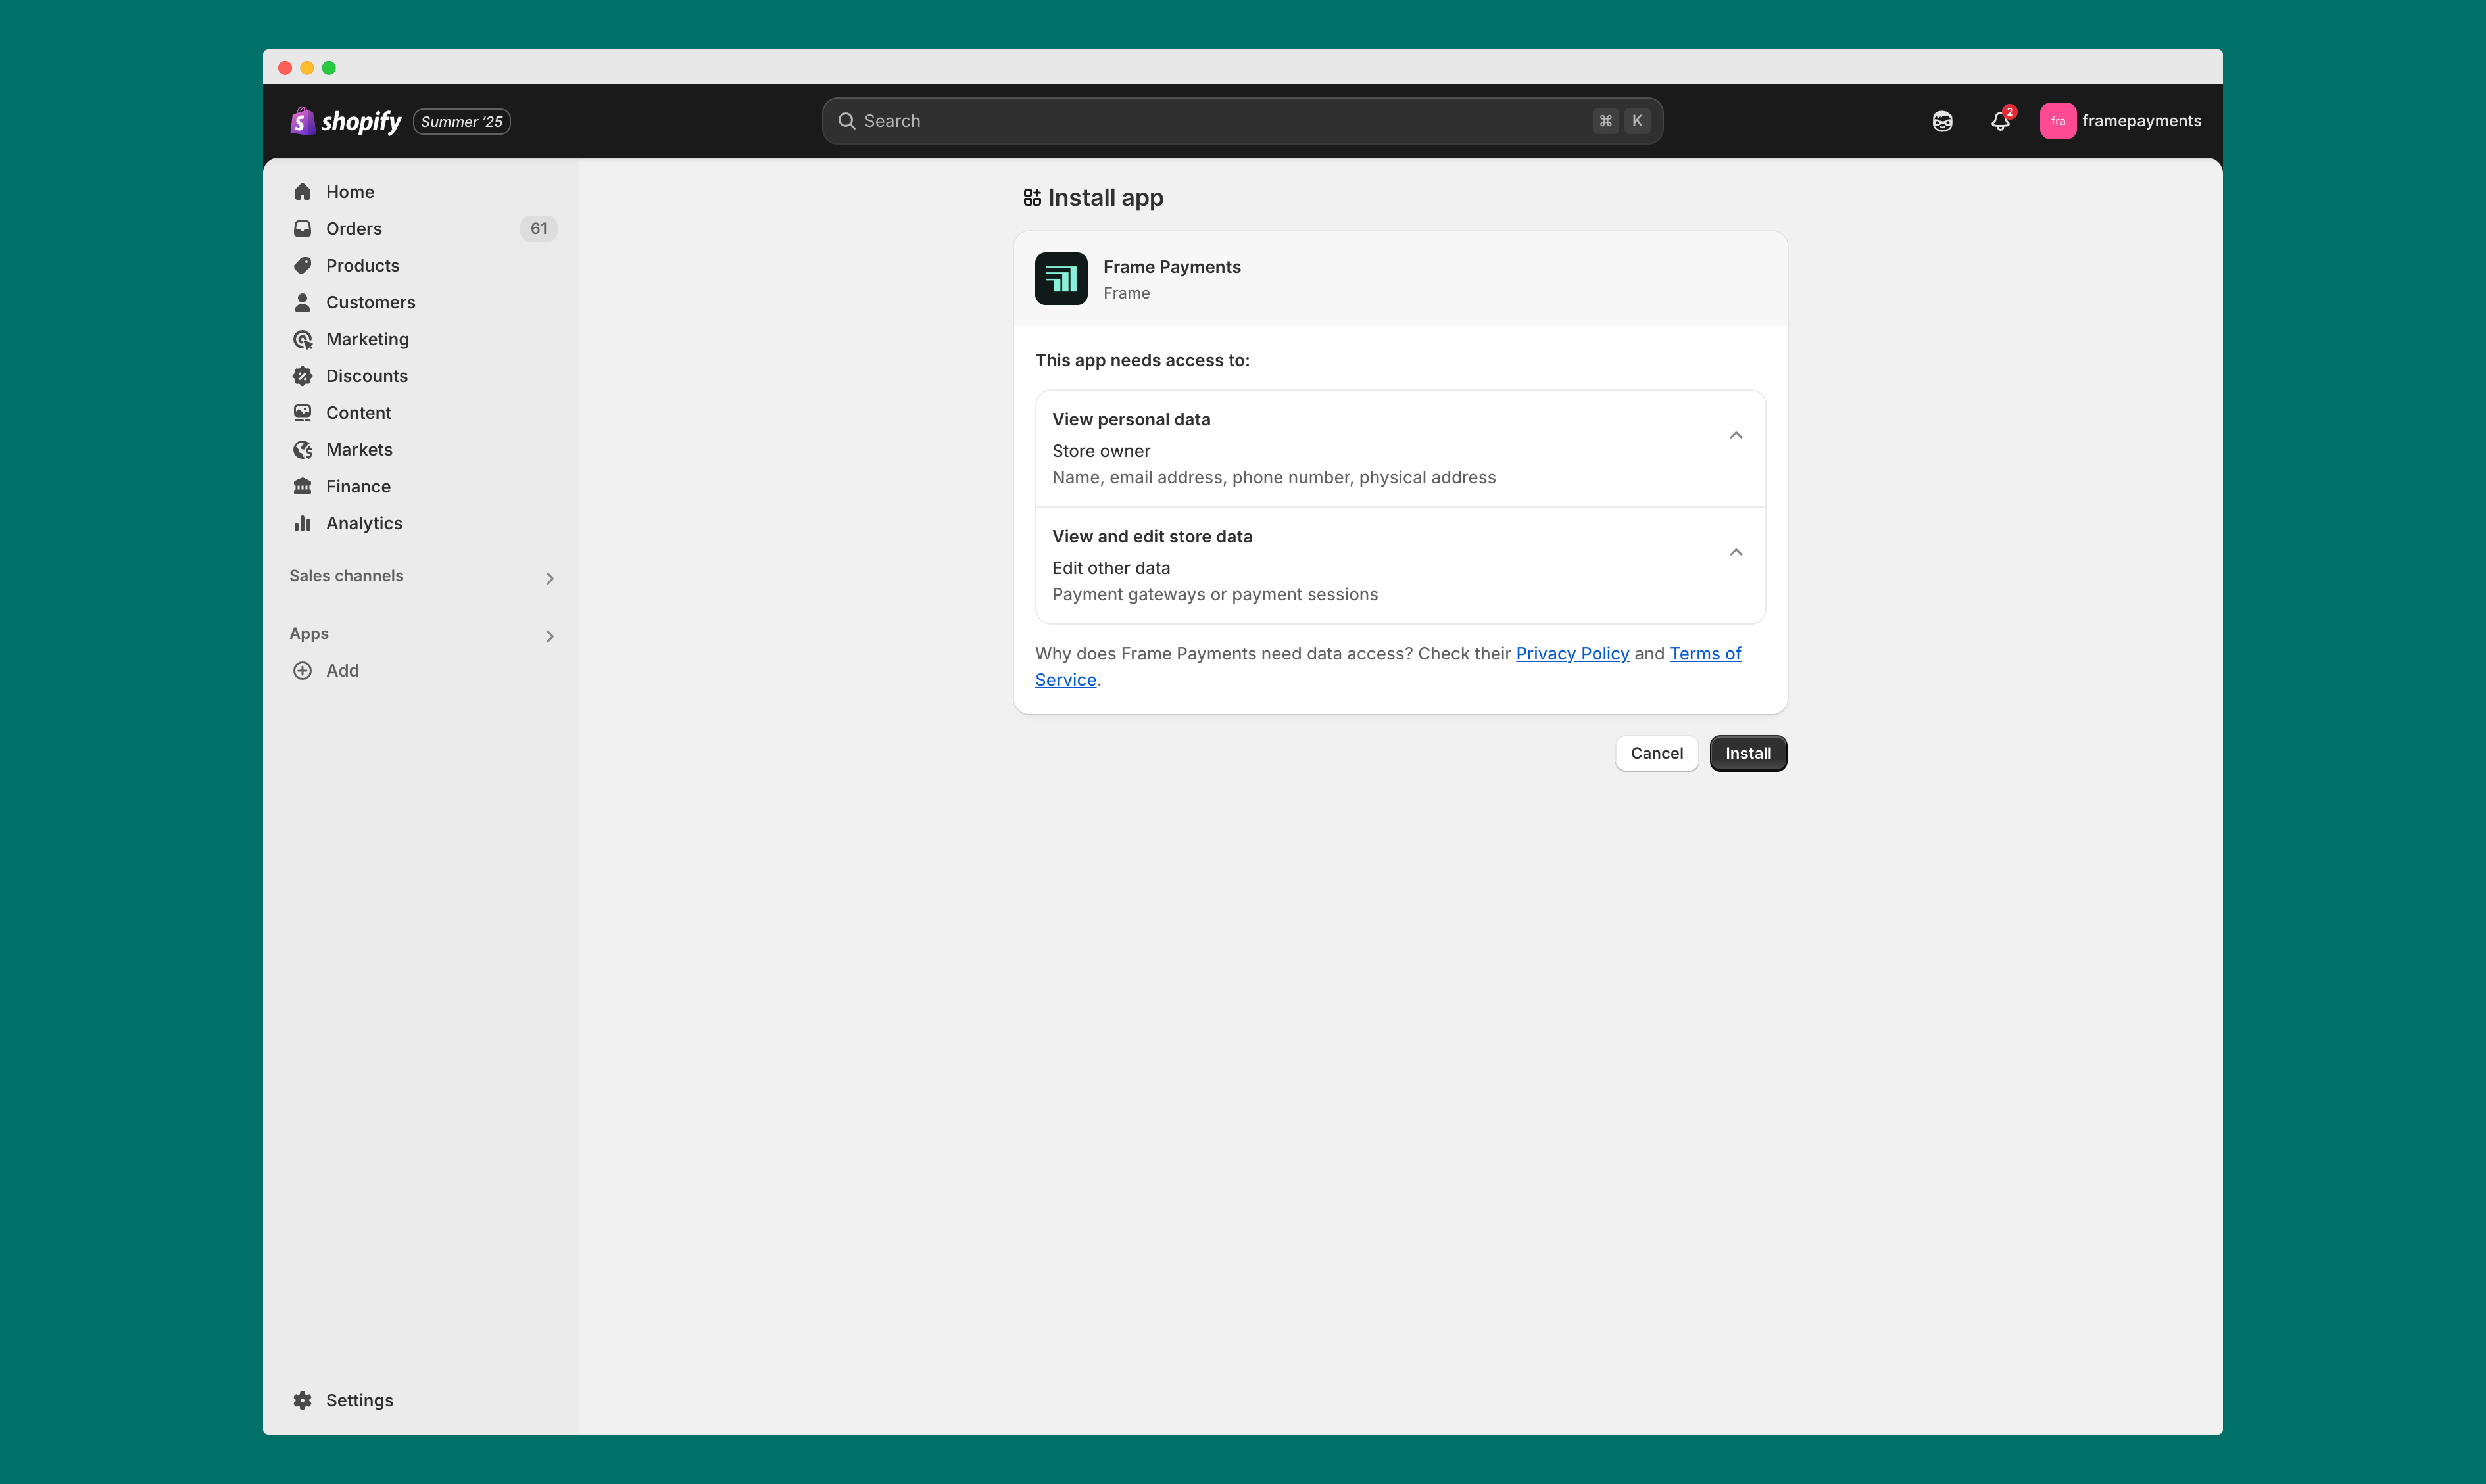The image size is (2486, 1484).
Task: Click the Orders inbox icon
Action: click(302, 229)
